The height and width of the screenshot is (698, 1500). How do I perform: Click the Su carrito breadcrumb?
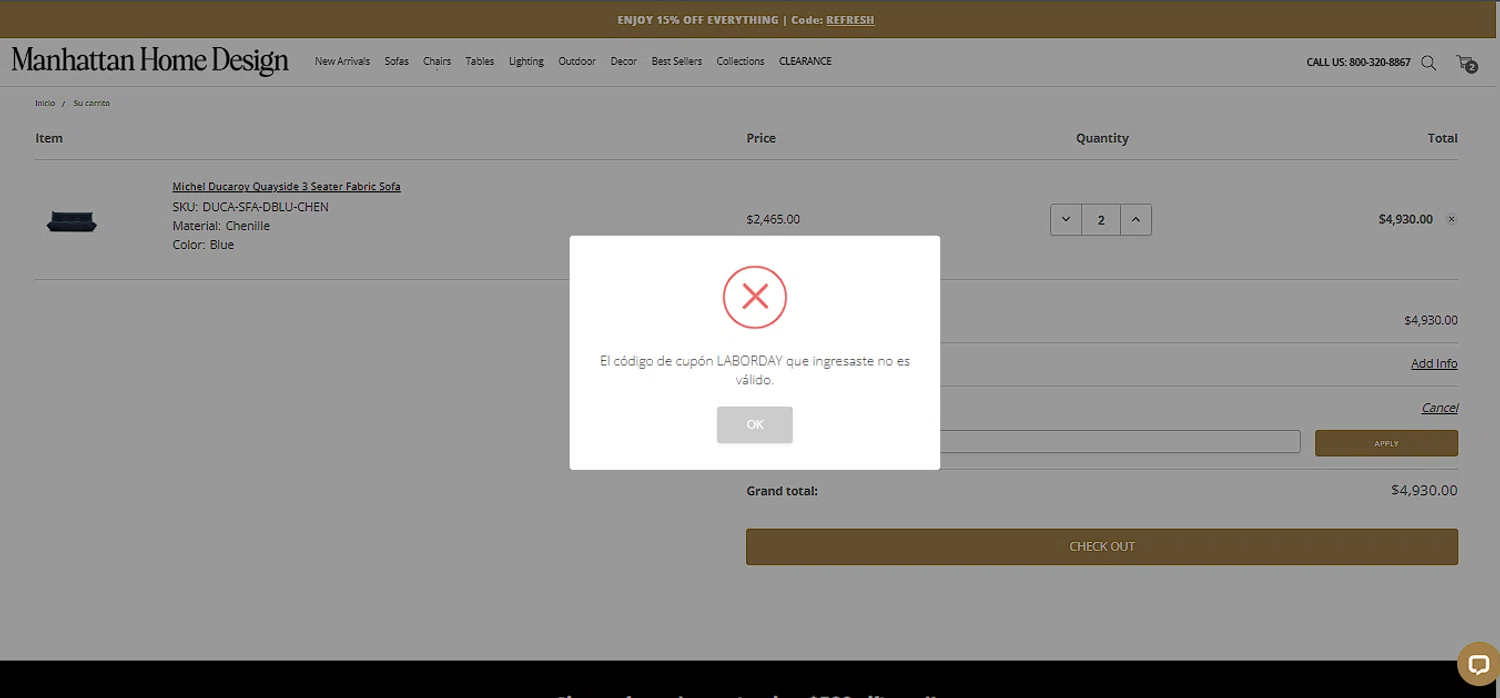[x=91, y=103]
